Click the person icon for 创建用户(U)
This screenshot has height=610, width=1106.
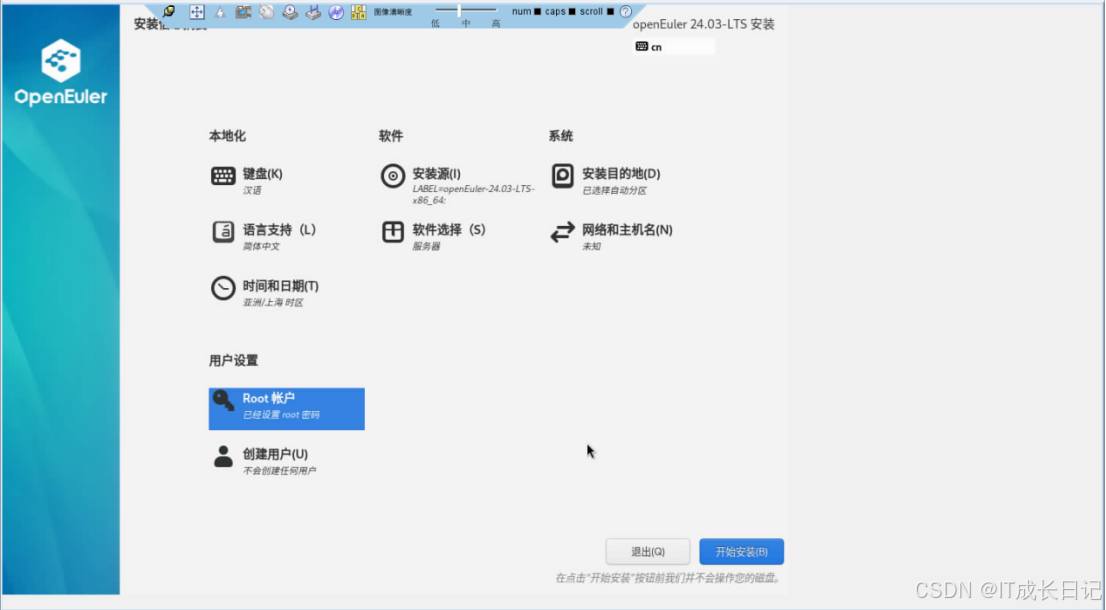[223, 456]
